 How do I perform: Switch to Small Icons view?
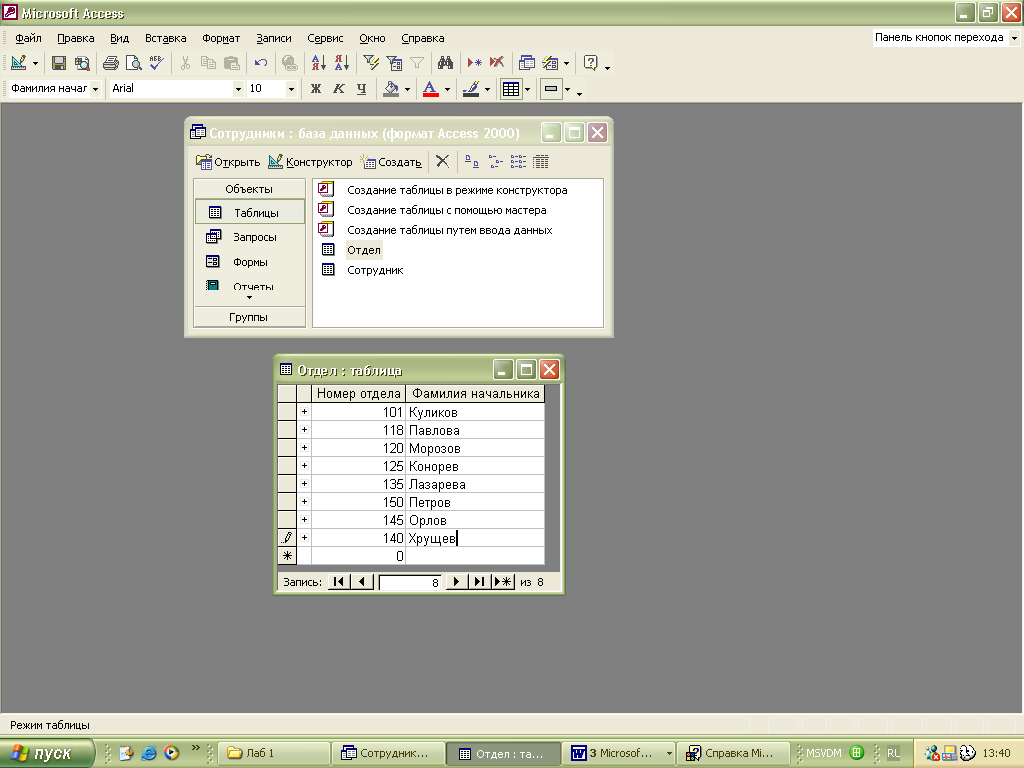click(495, 161)
